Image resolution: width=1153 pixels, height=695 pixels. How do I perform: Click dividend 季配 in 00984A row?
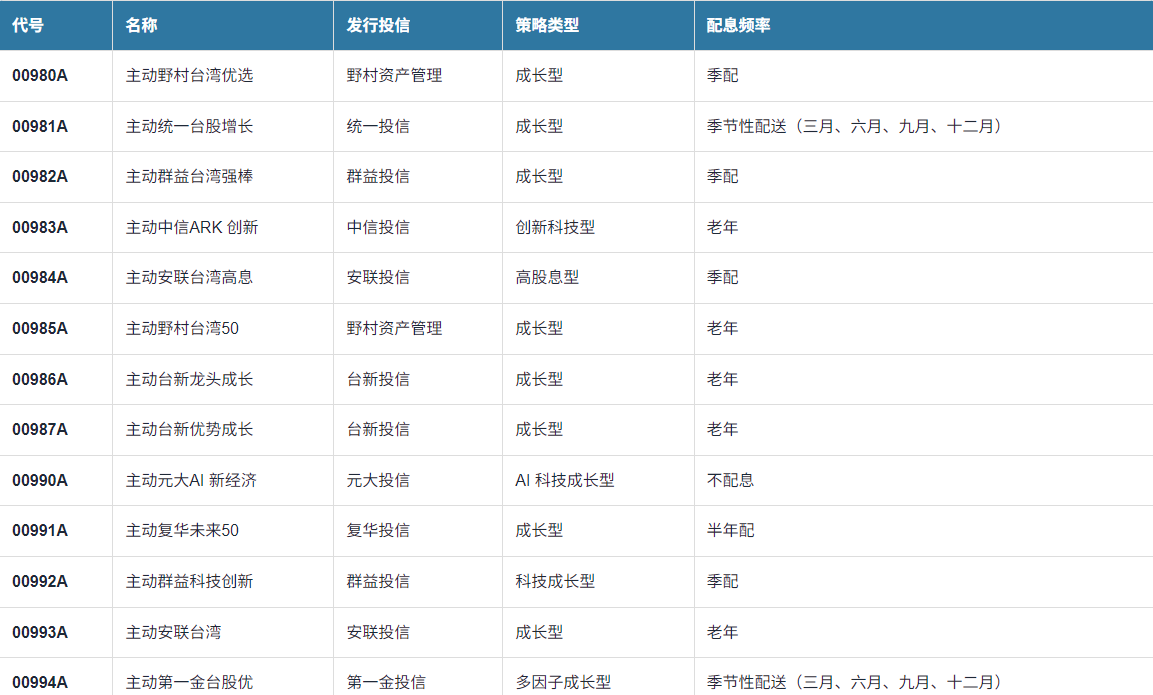coord(722,277)
